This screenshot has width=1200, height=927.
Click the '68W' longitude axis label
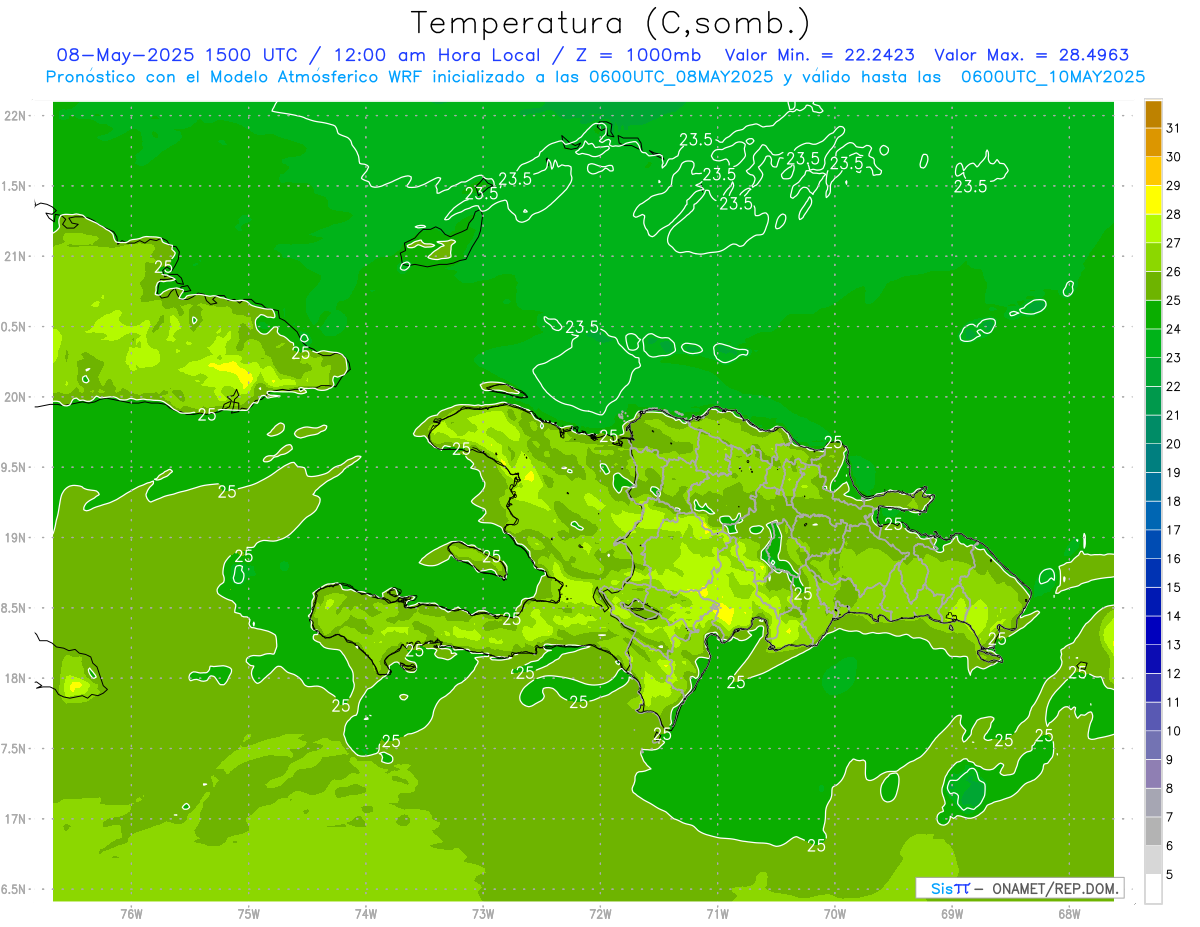1068,913
